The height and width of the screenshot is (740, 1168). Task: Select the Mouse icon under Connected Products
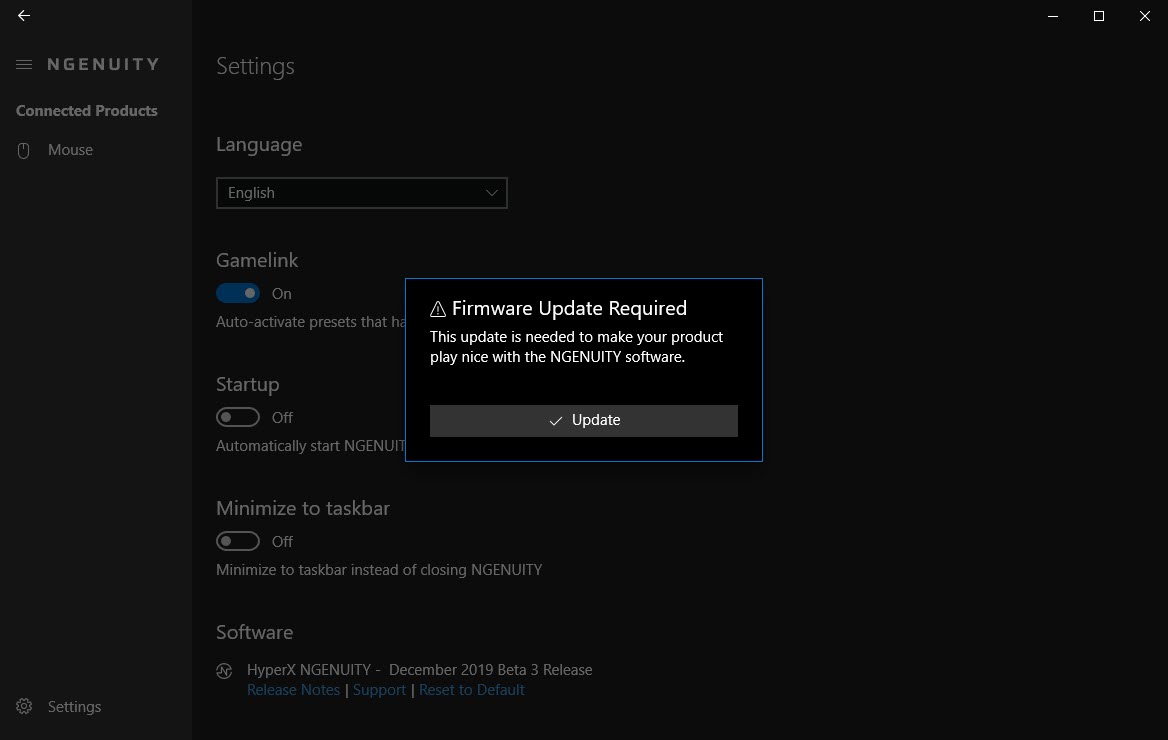24,151
